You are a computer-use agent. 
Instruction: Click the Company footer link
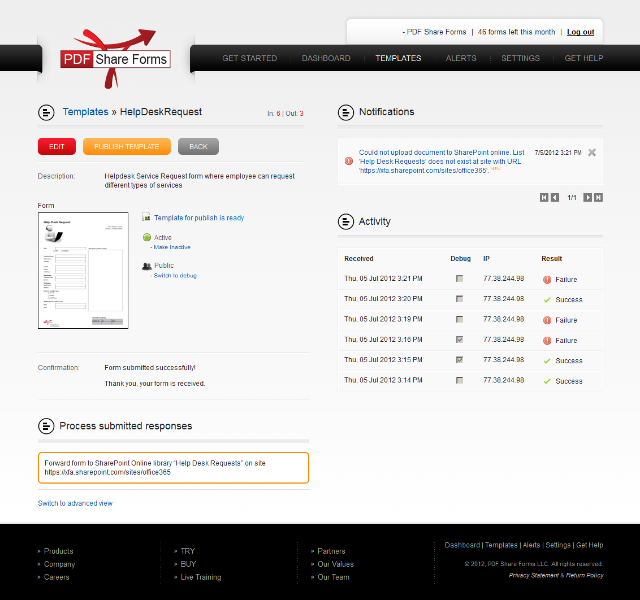(60, 564)
